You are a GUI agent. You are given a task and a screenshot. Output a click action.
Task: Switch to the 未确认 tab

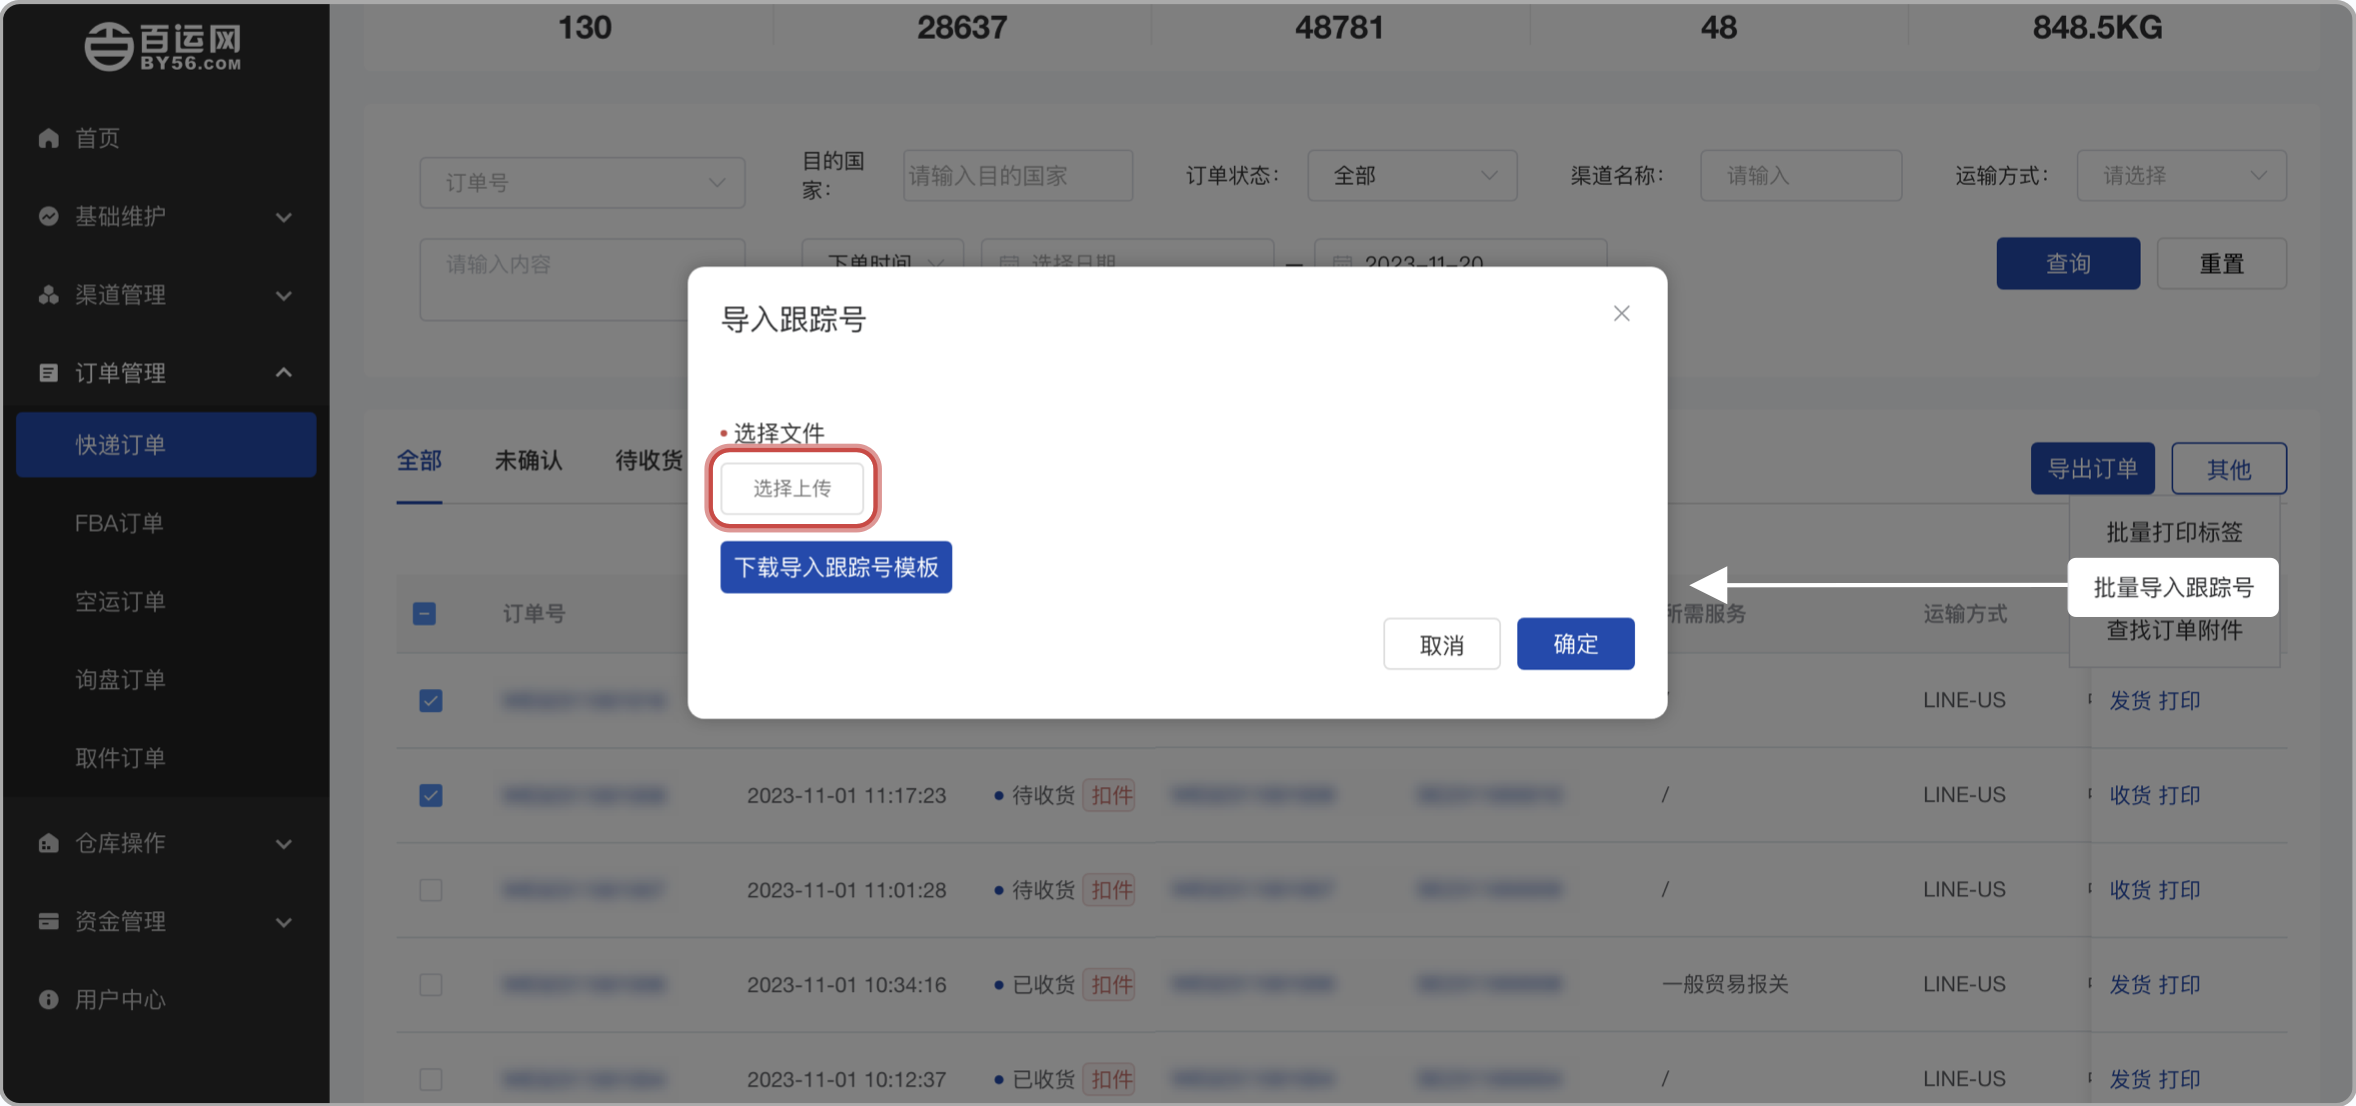click(x=527, y=461)
